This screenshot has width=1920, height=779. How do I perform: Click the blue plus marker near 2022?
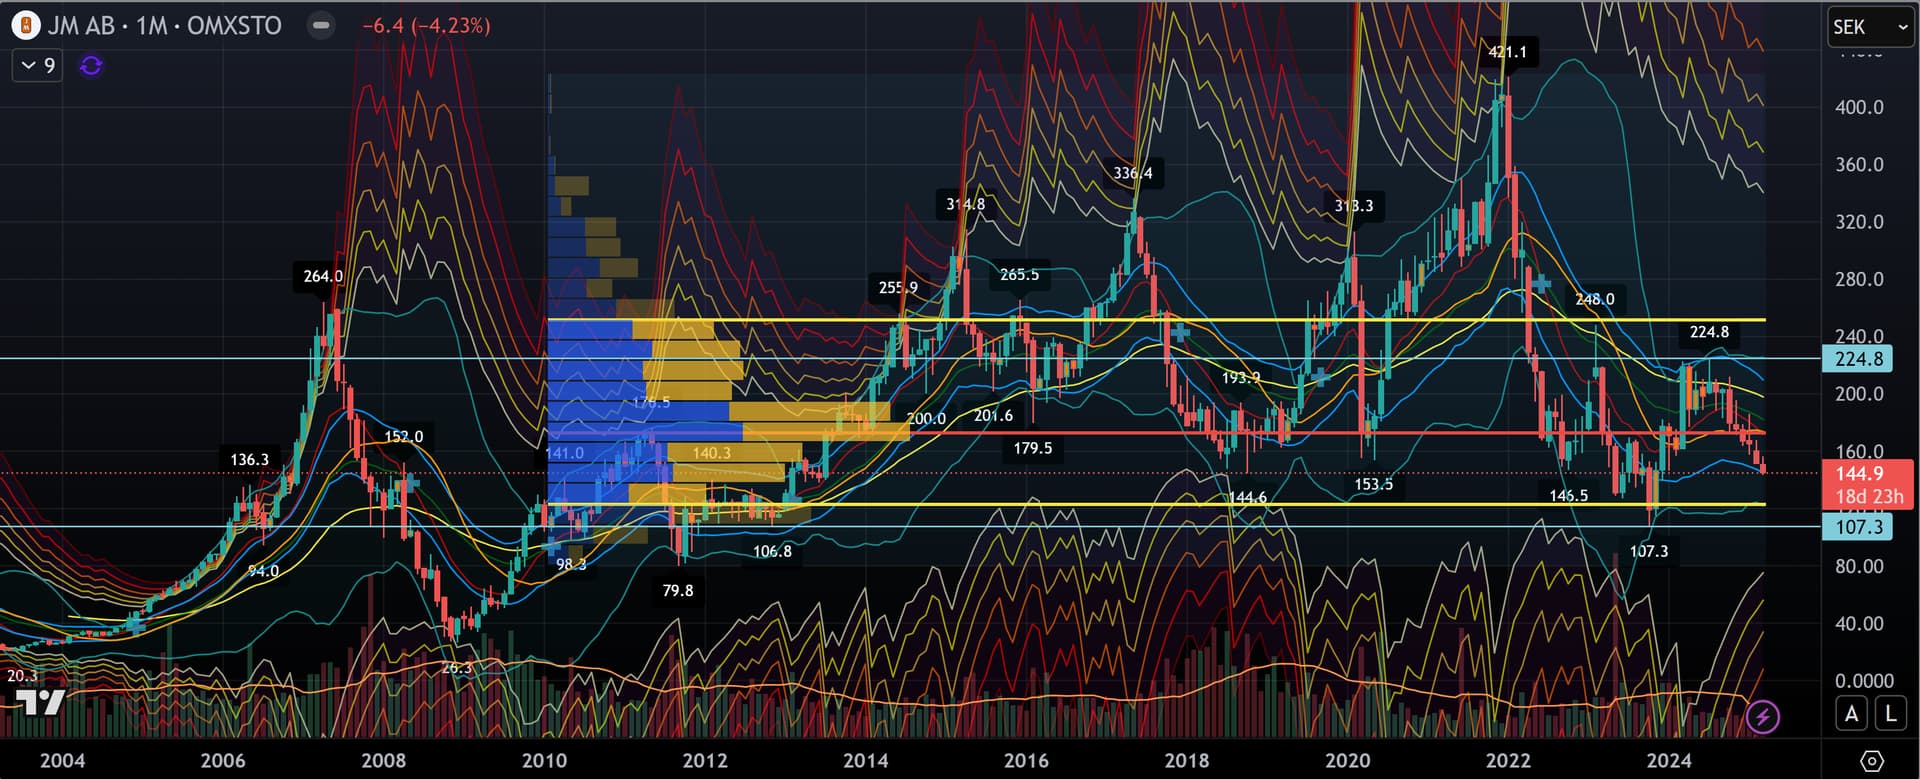click(1540, 285)
